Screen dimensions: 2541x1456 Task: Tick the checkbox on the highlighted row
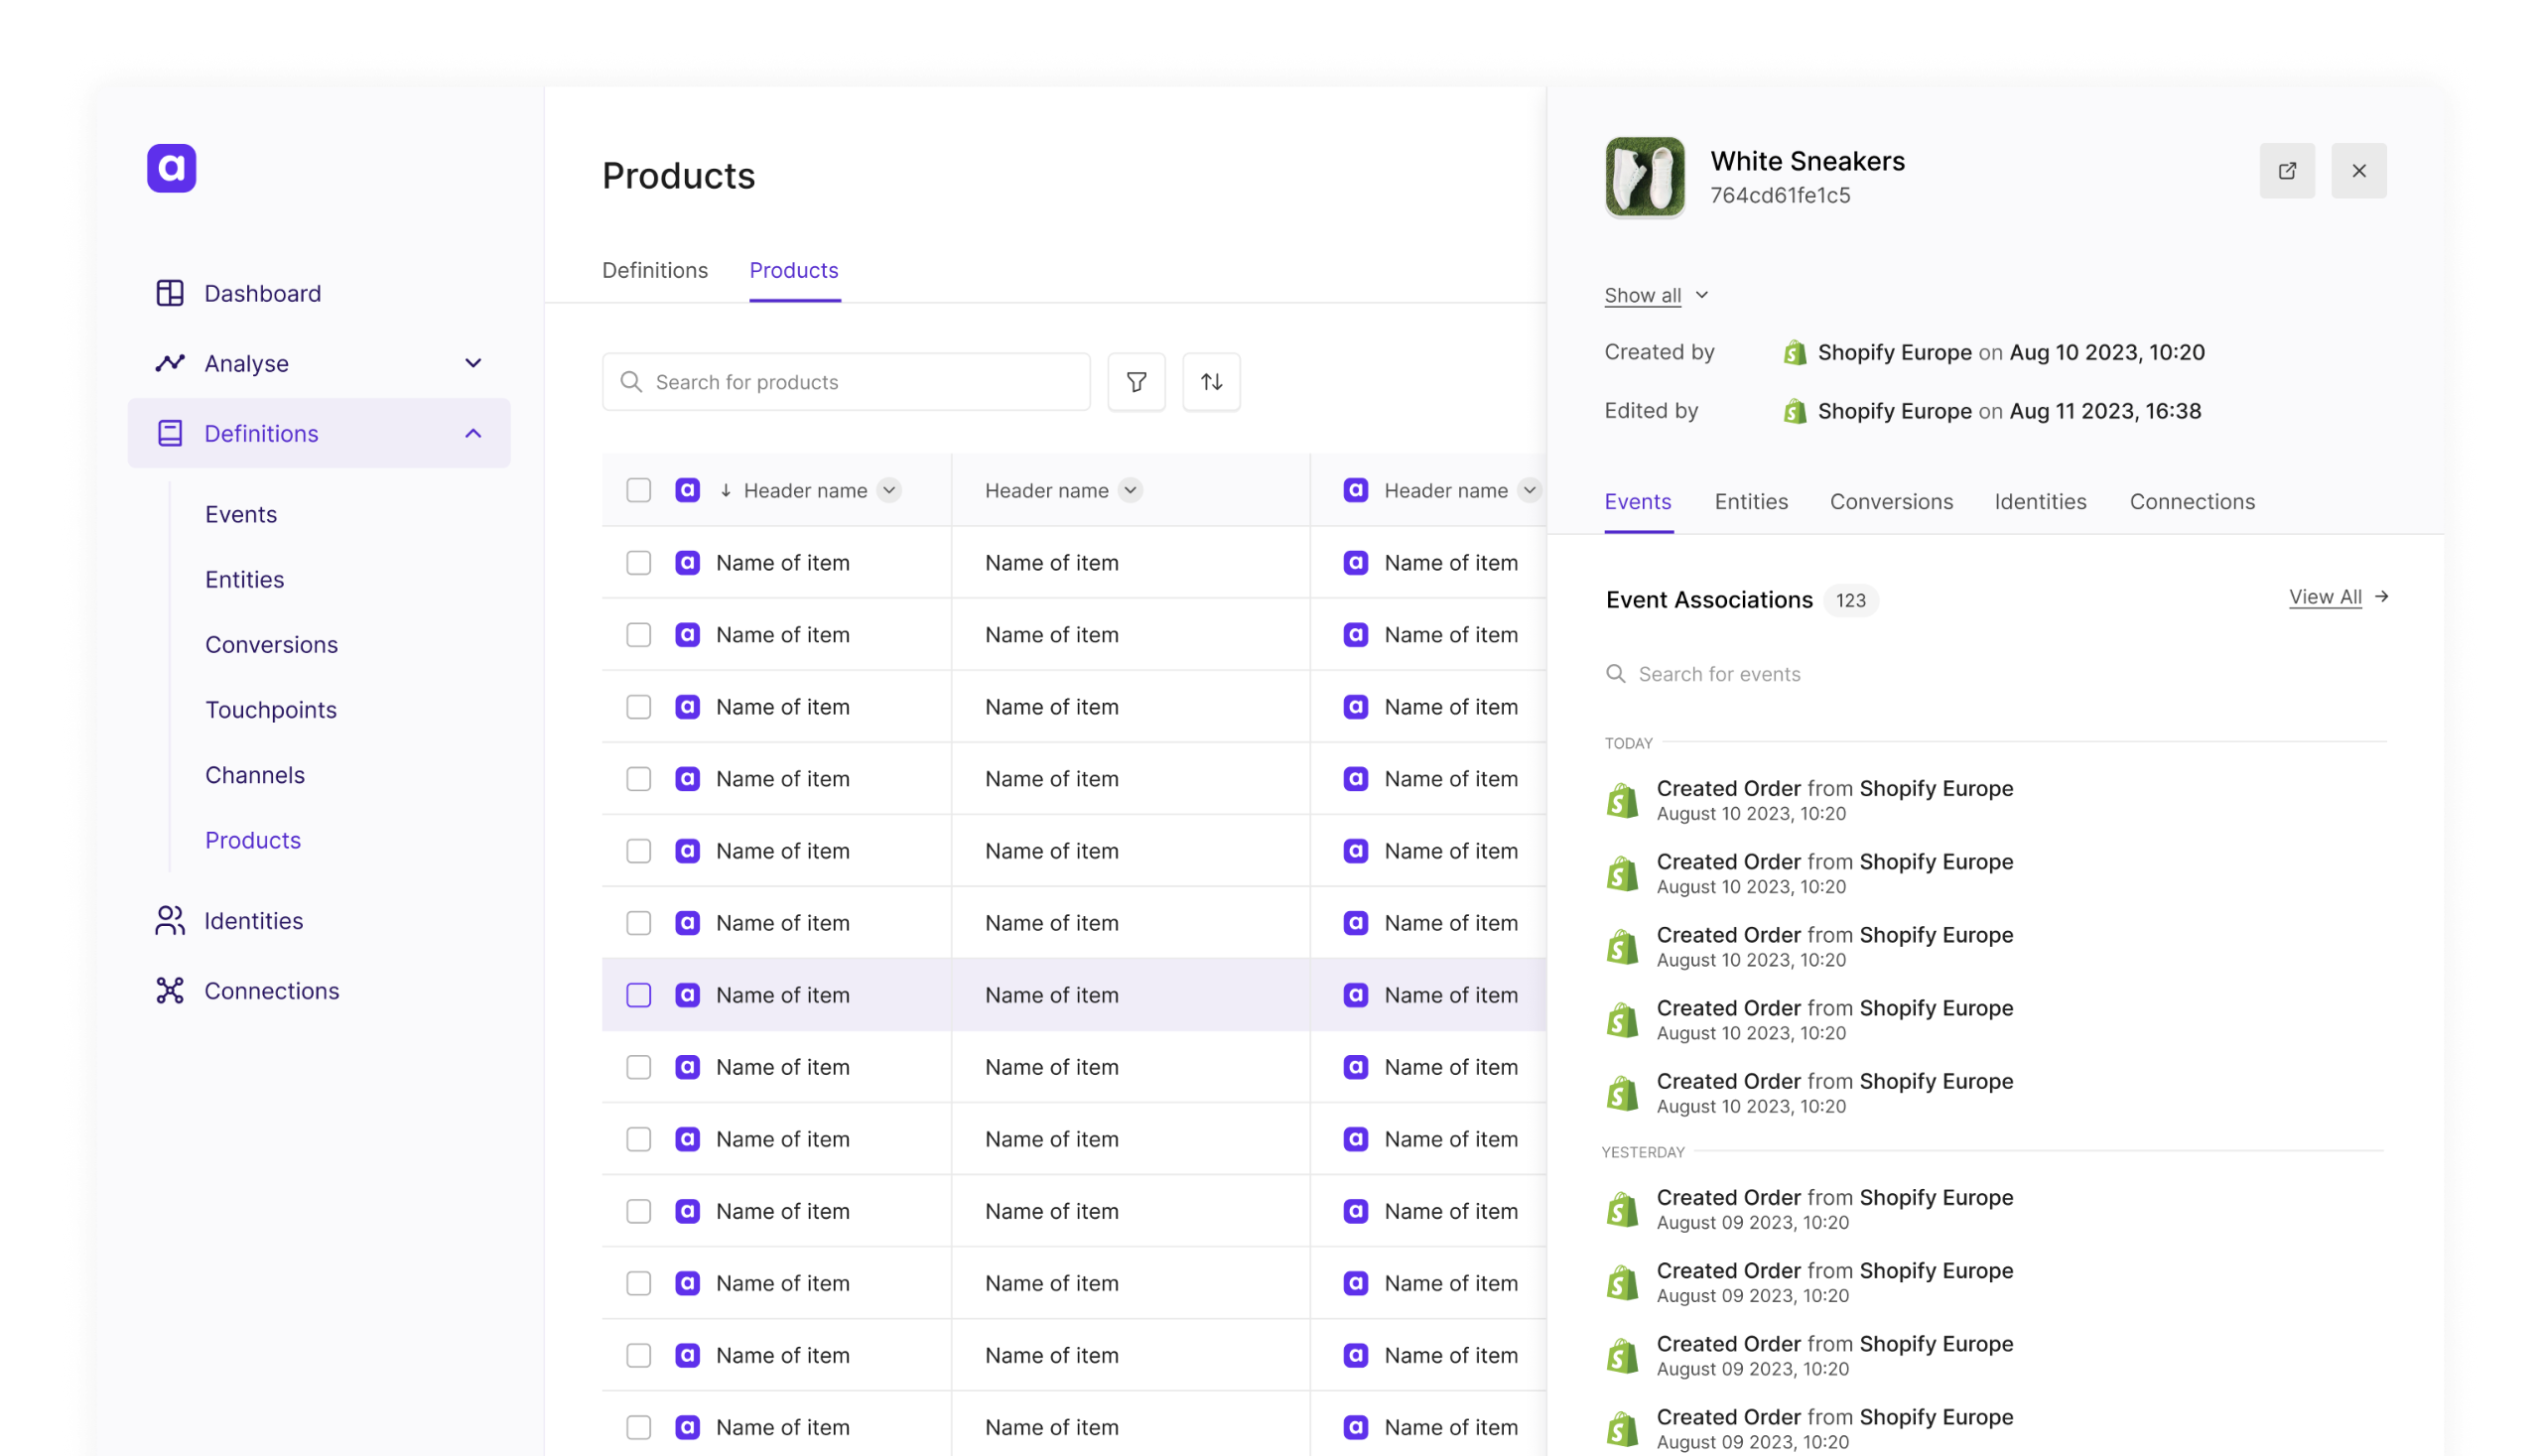[639, 995]
